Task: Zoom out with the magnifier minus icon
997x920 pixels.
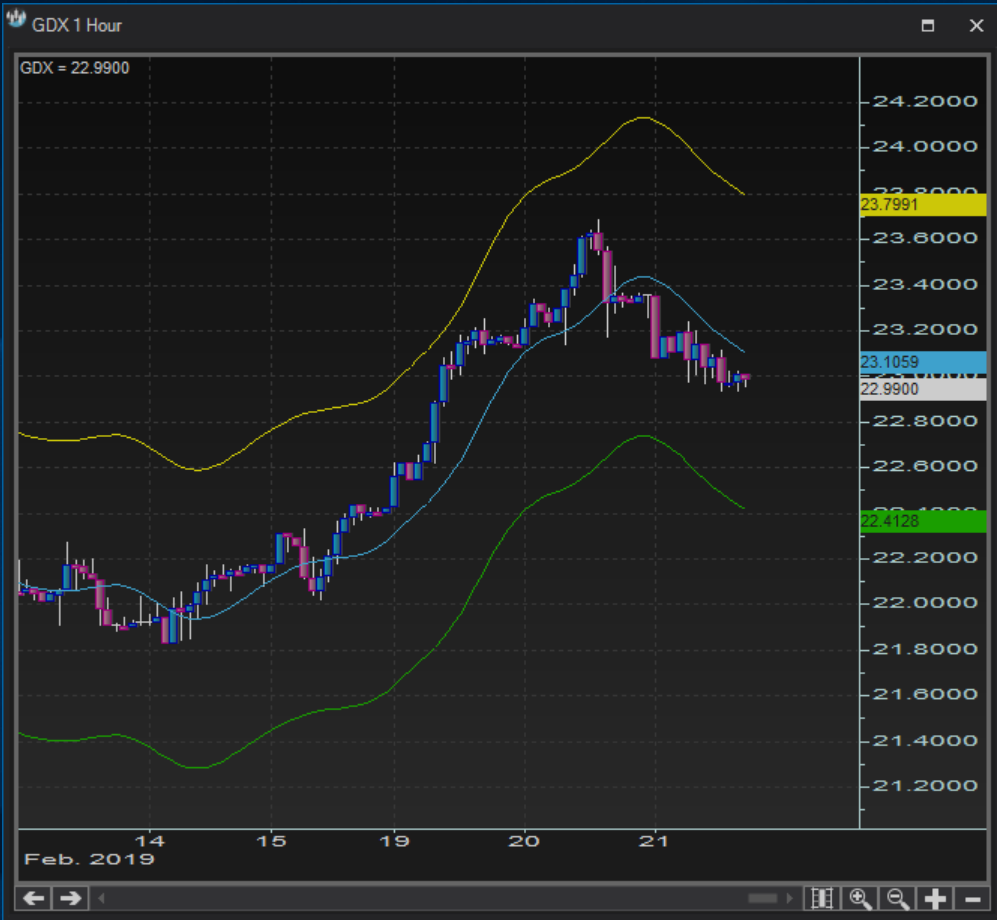Action: pyautogui.click(x=898, y=898)
